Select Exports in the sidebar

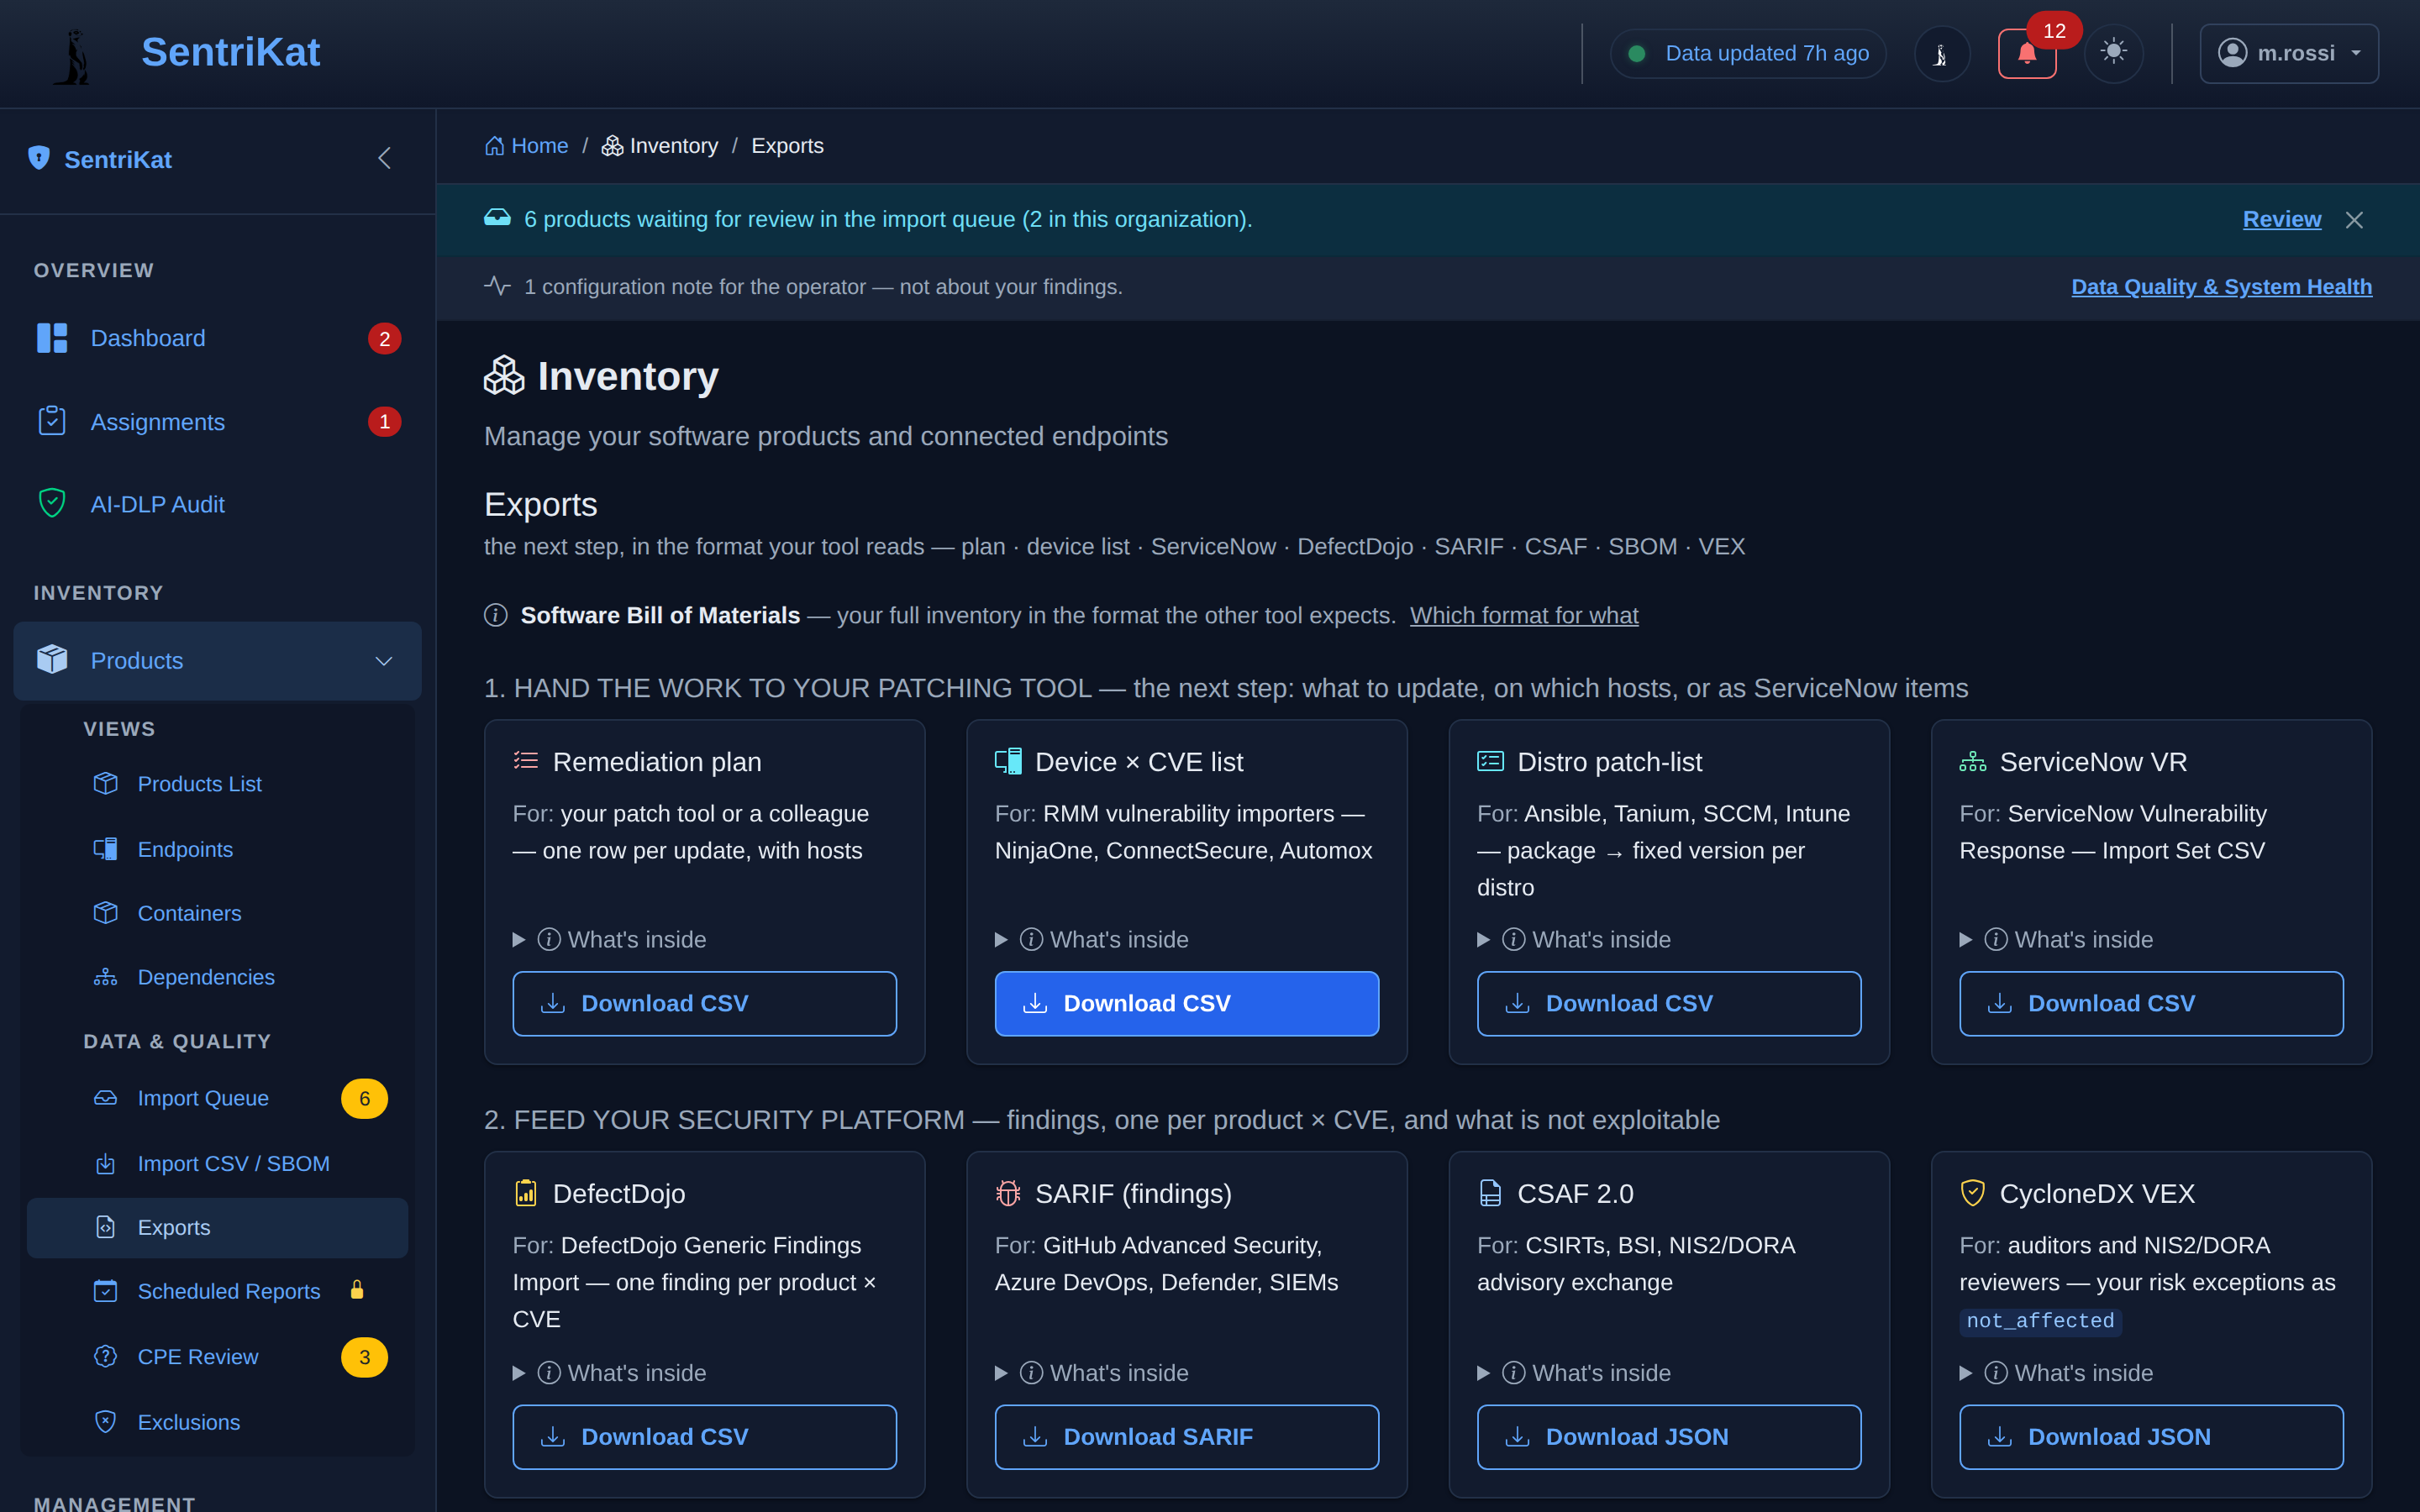tap(217, 1228)
